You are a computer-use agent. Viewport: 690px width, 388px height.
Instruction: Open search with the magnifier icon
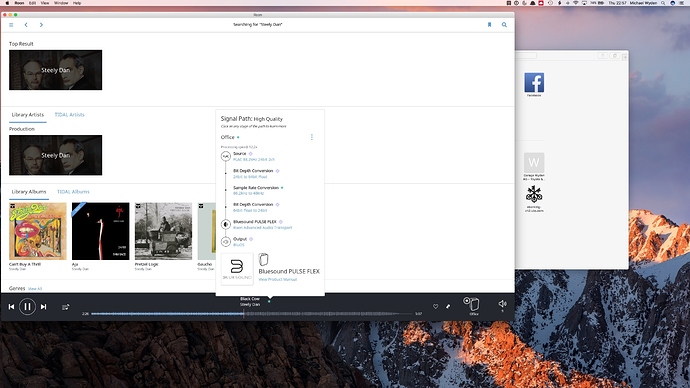pos(504,25)
